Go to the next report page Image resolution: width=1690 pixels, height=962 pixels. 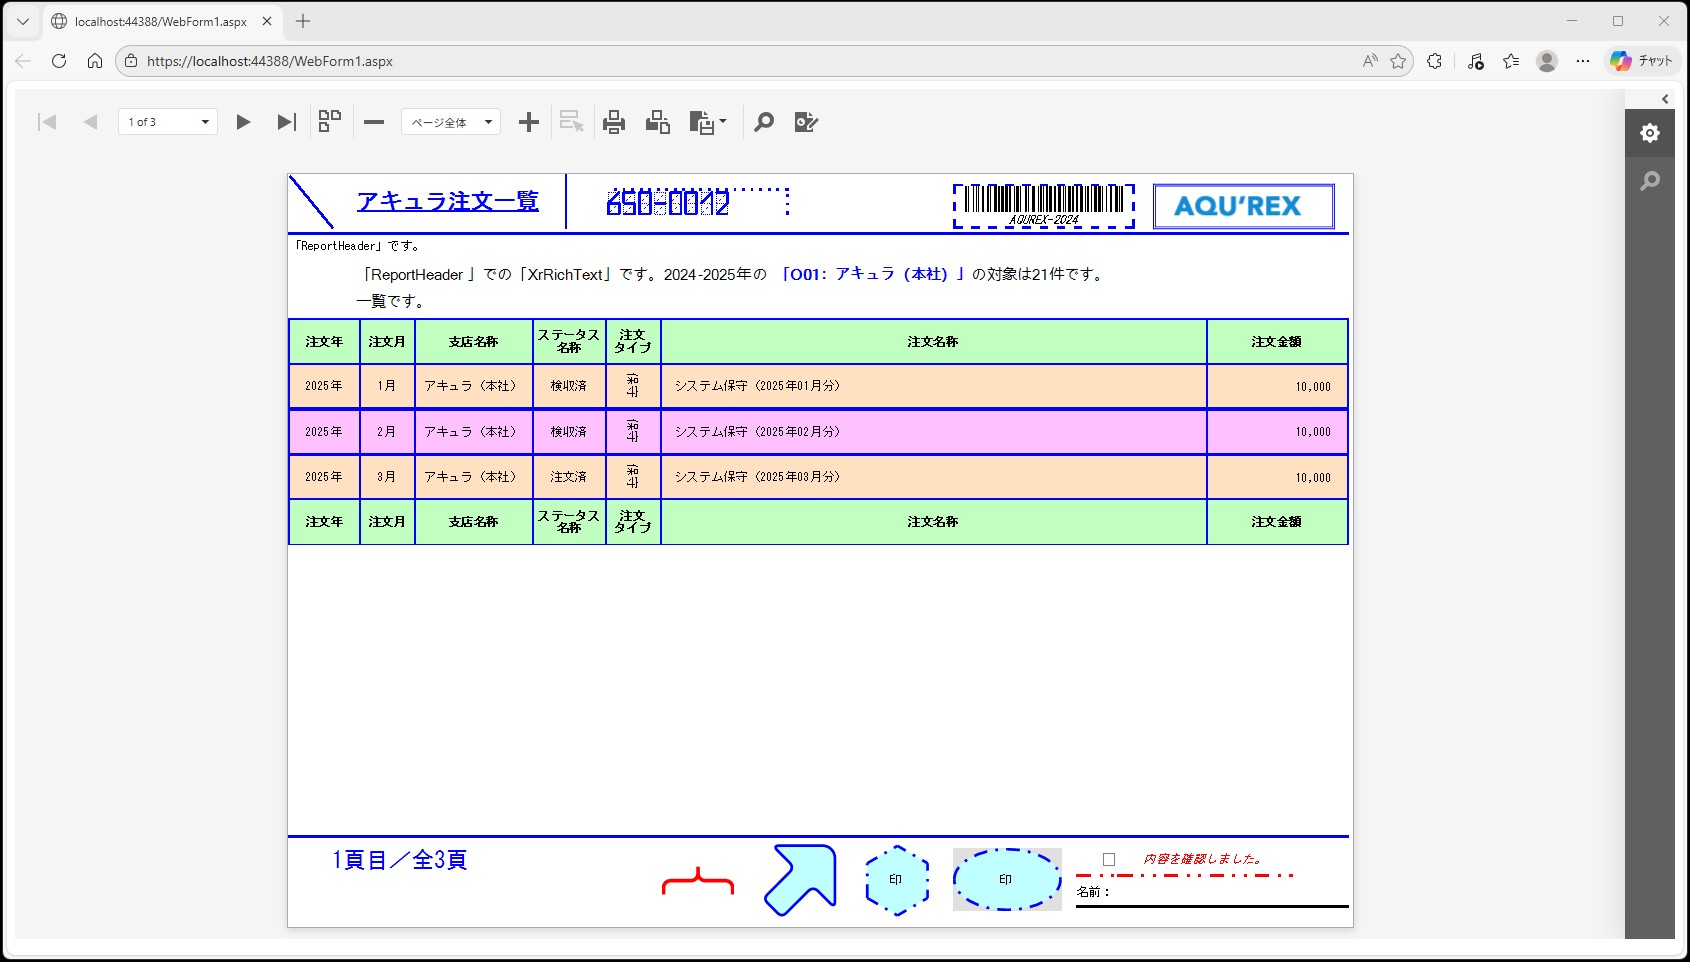point(243,122)
